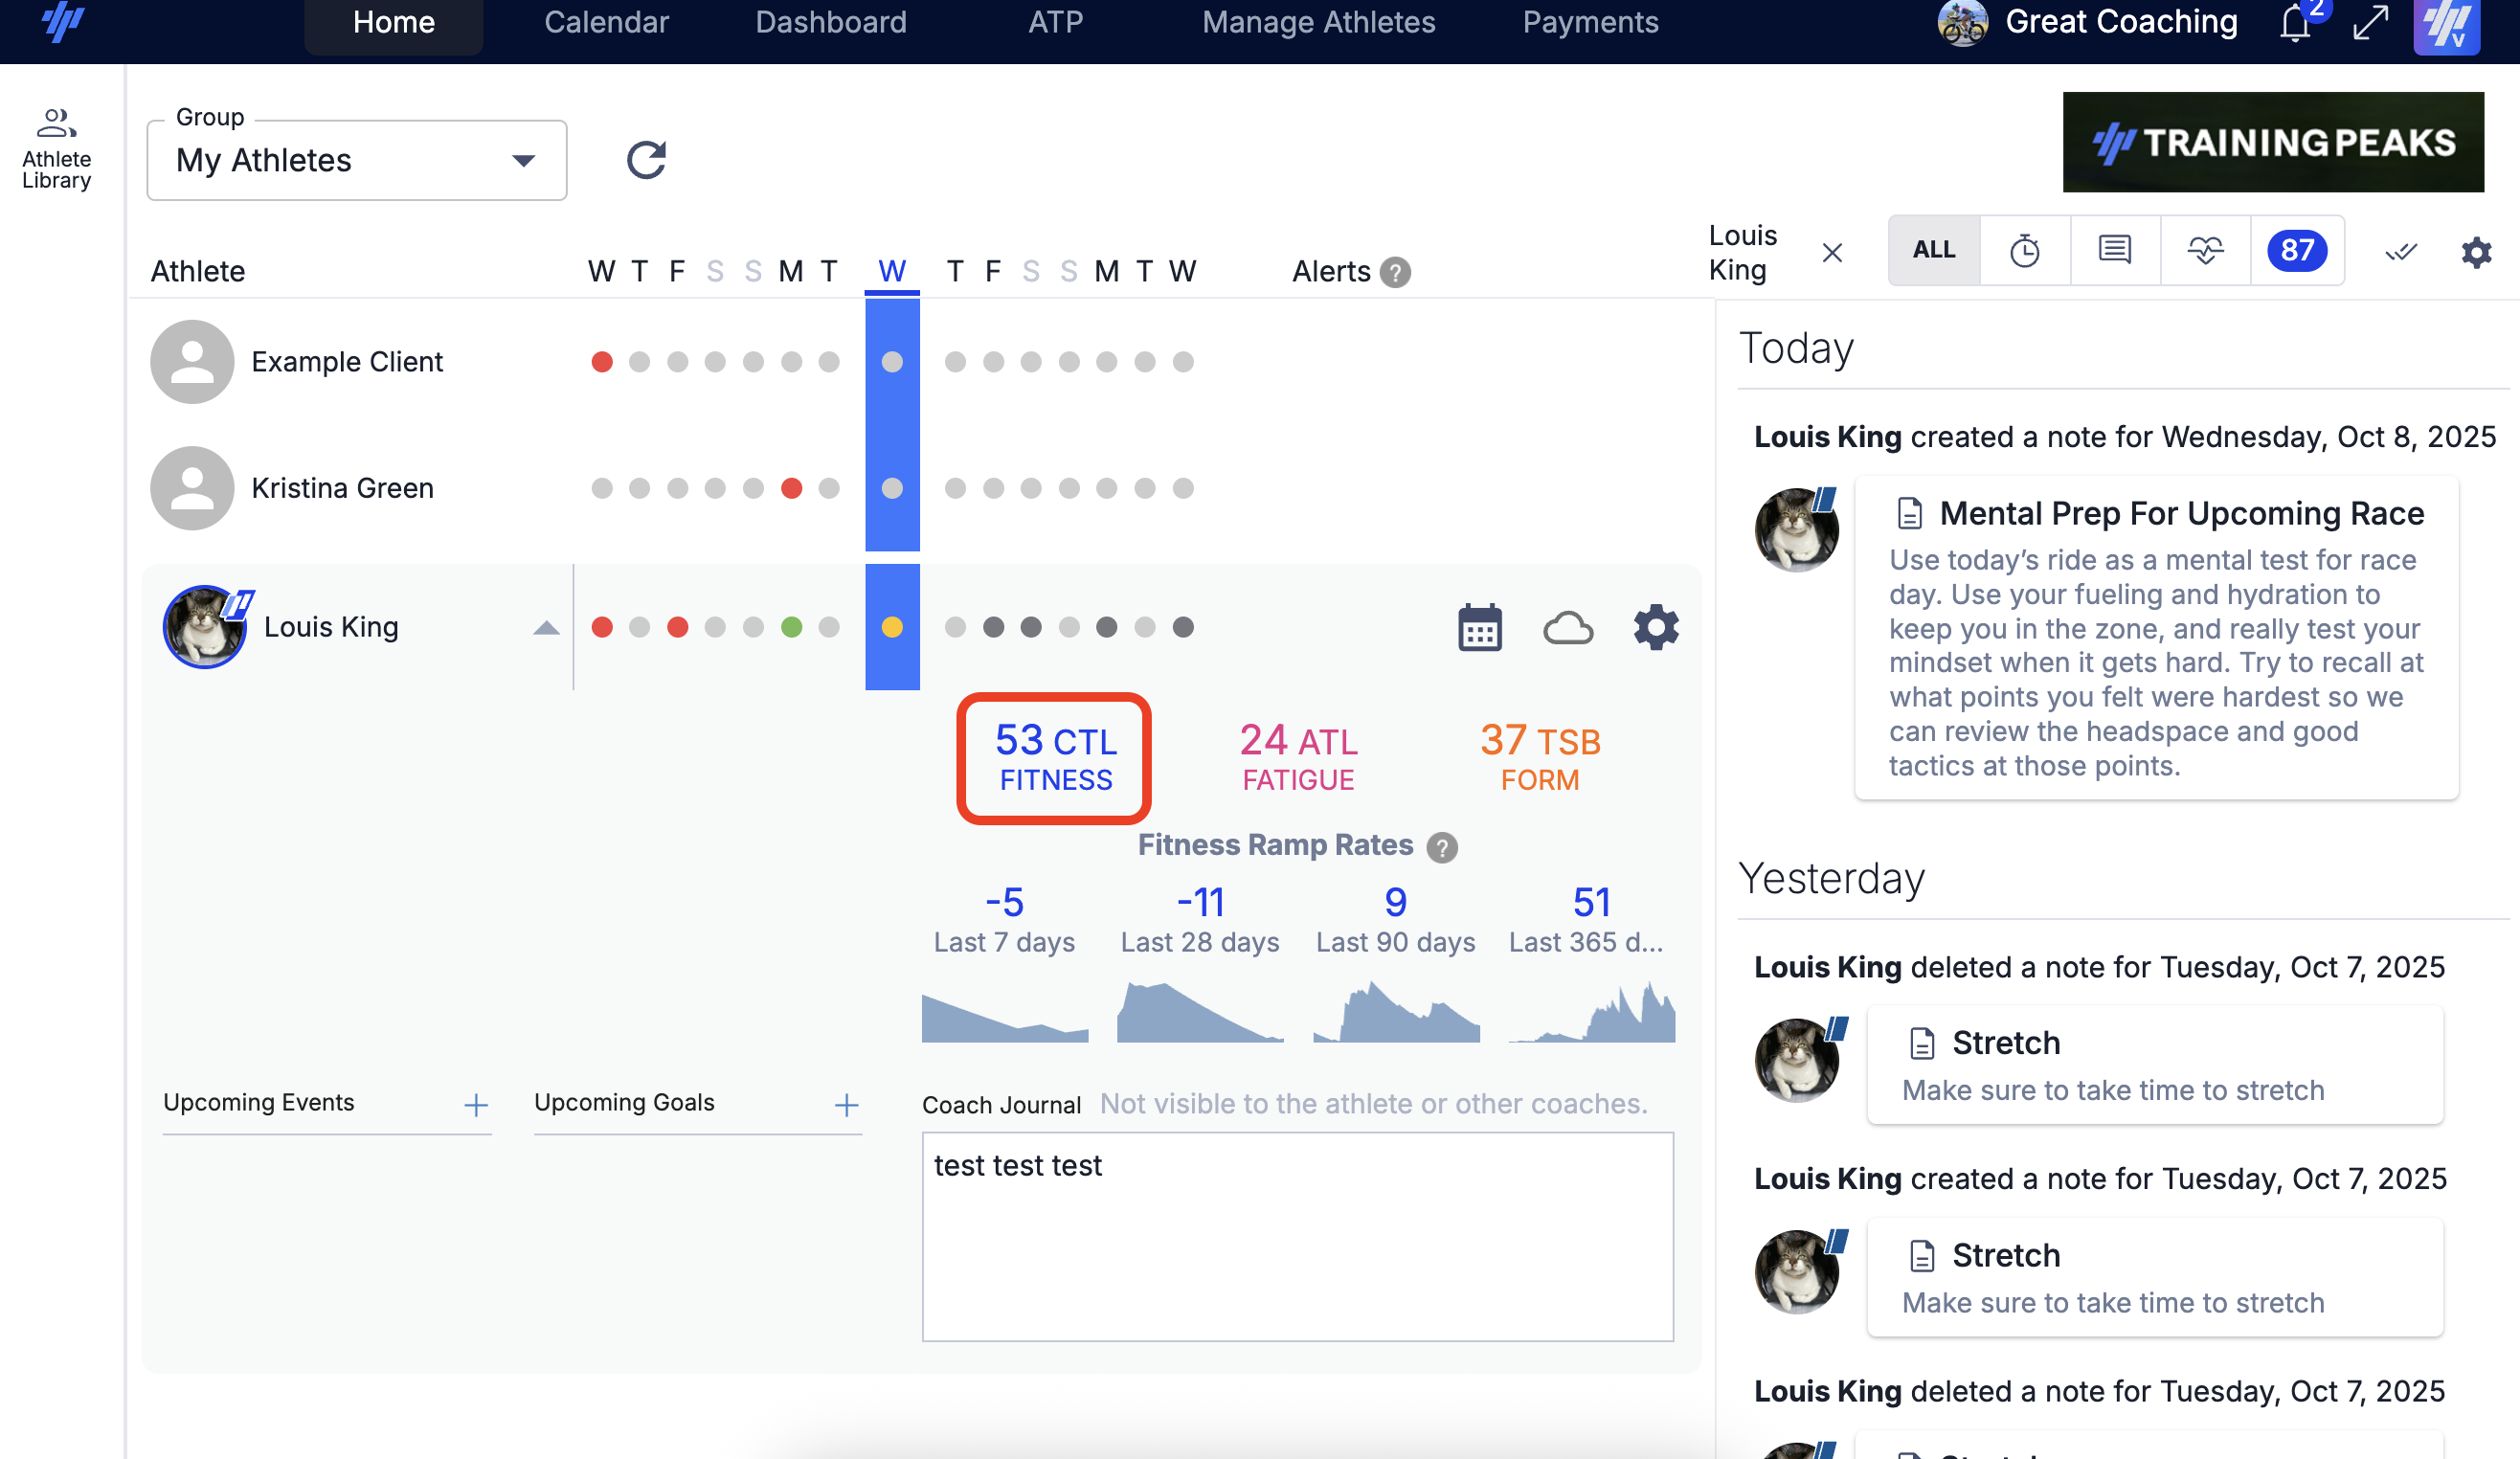
Task: Switch to the Calendar tab
Action: coord(606,22)
